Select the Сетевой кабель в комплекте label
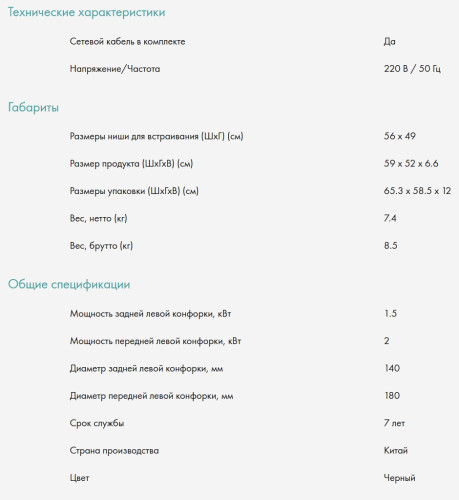 coord(127,42)
